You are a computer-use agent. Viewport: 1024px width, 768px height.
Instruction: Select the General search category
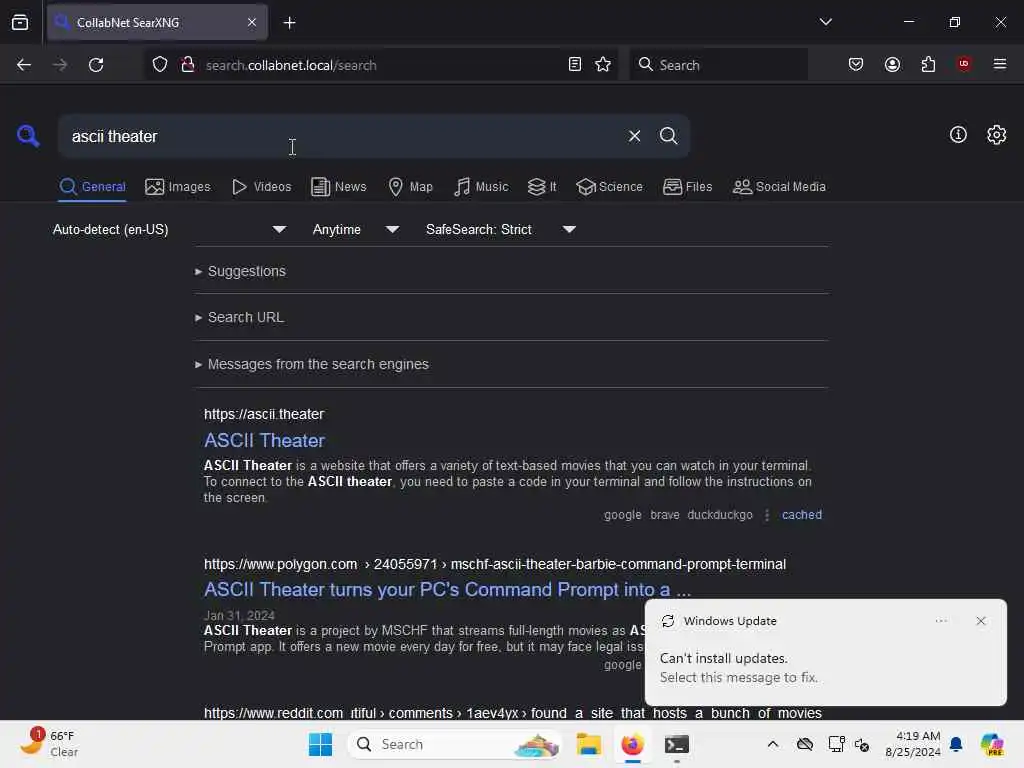(x=92, y=187)
